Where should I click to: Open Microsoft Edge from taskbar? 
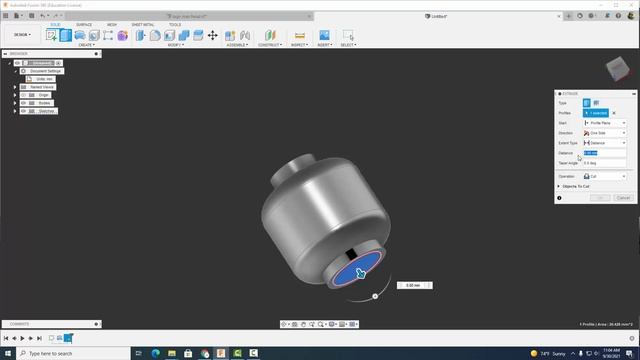coord(156,353)
